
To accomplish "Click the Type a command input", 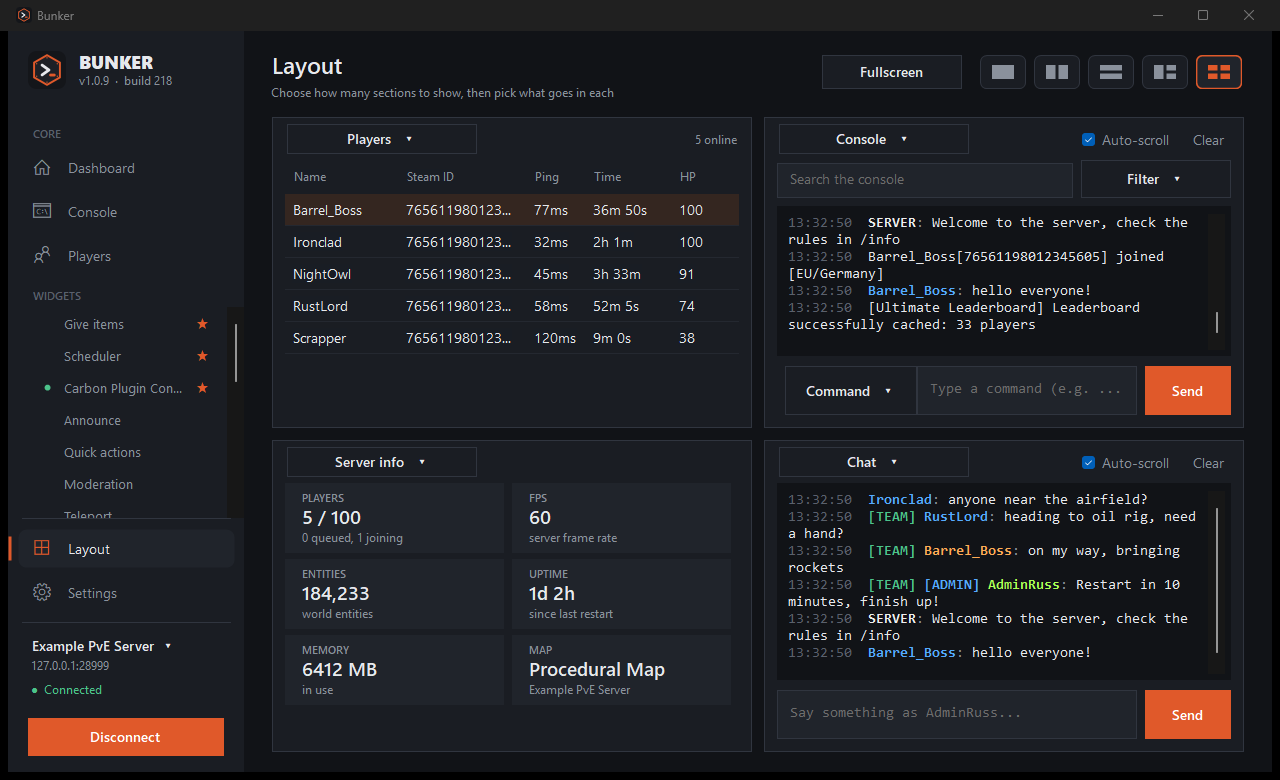I will (x=1027, y=391).
